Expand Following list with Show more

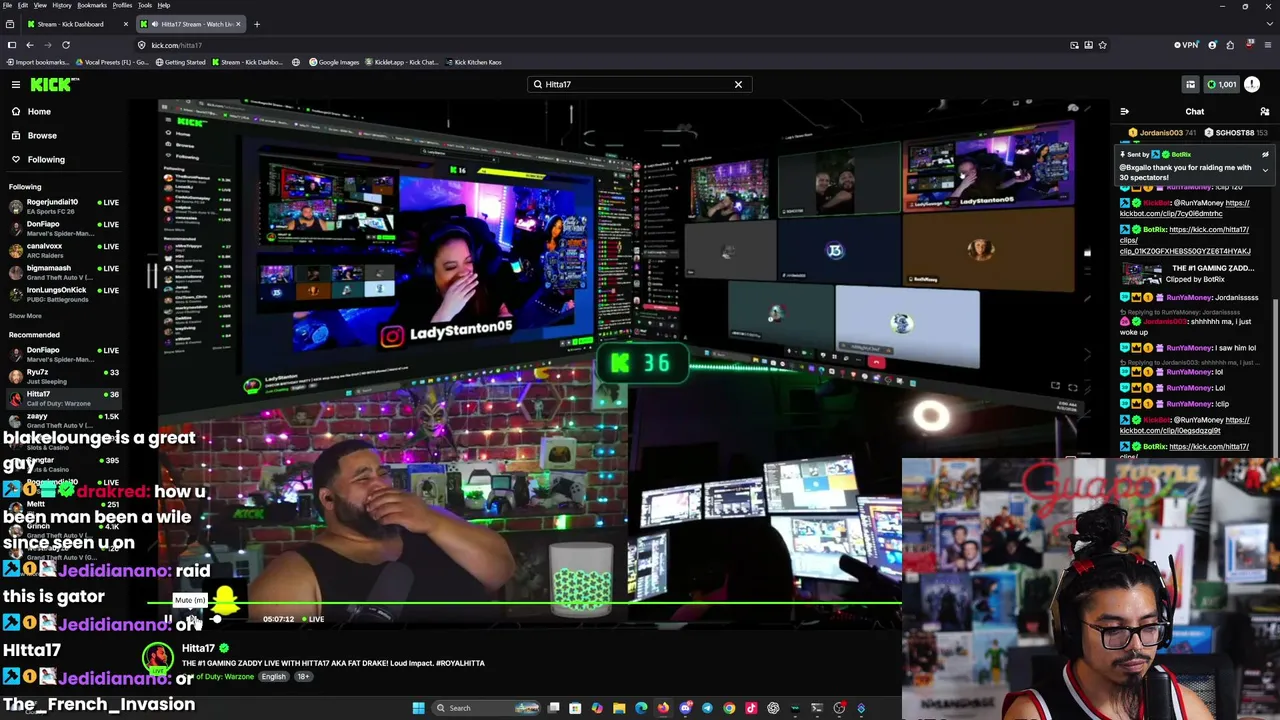coord(25,316)
